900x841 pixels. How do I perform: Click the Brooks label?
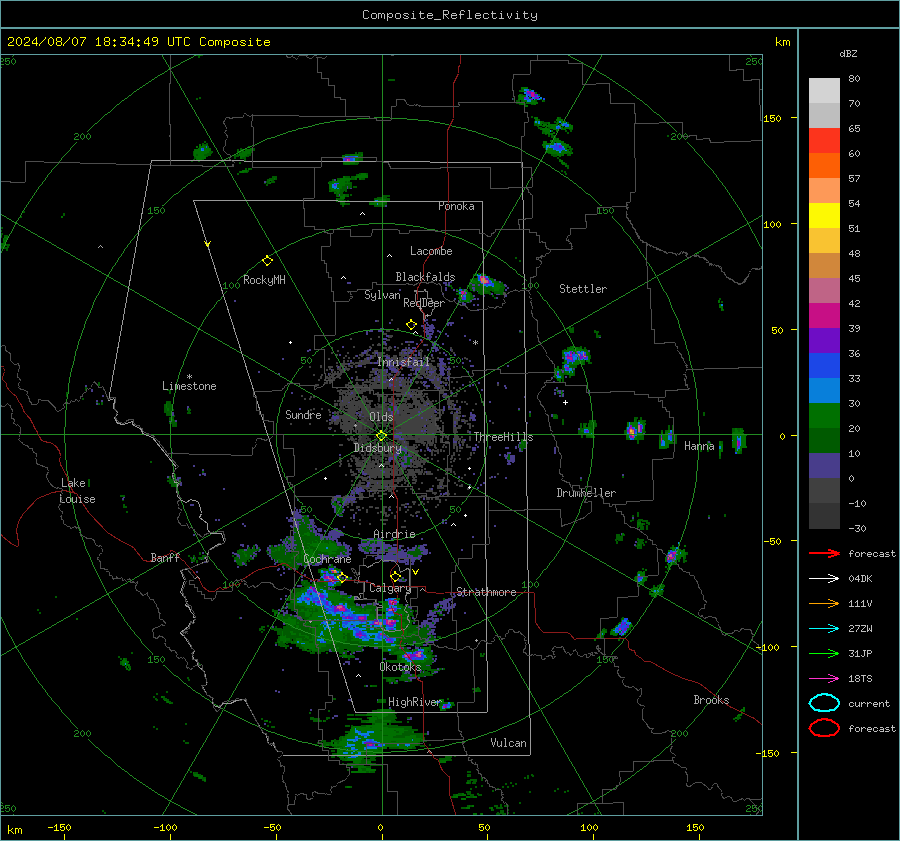click(711, 700)
